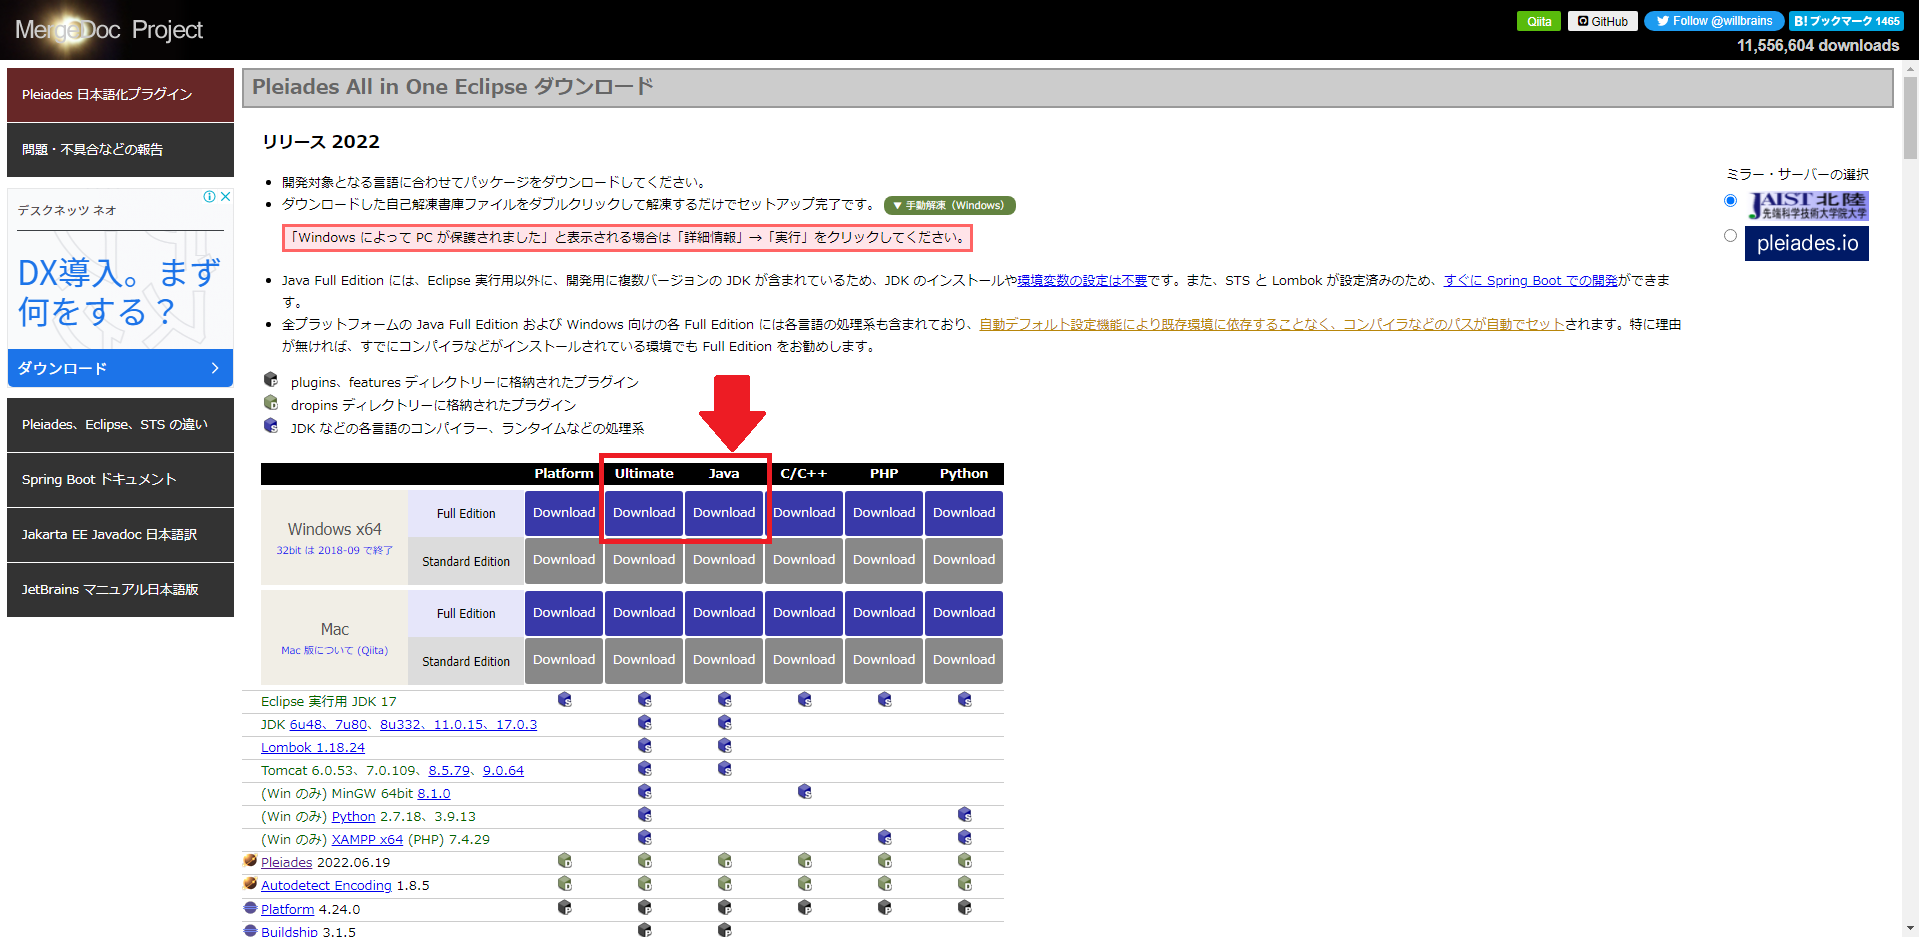The height and width of the screenshot is (937, 1919).
Task: Open JetBrains マニュアル日本語版 menu item
Action: tap(120, 589)
